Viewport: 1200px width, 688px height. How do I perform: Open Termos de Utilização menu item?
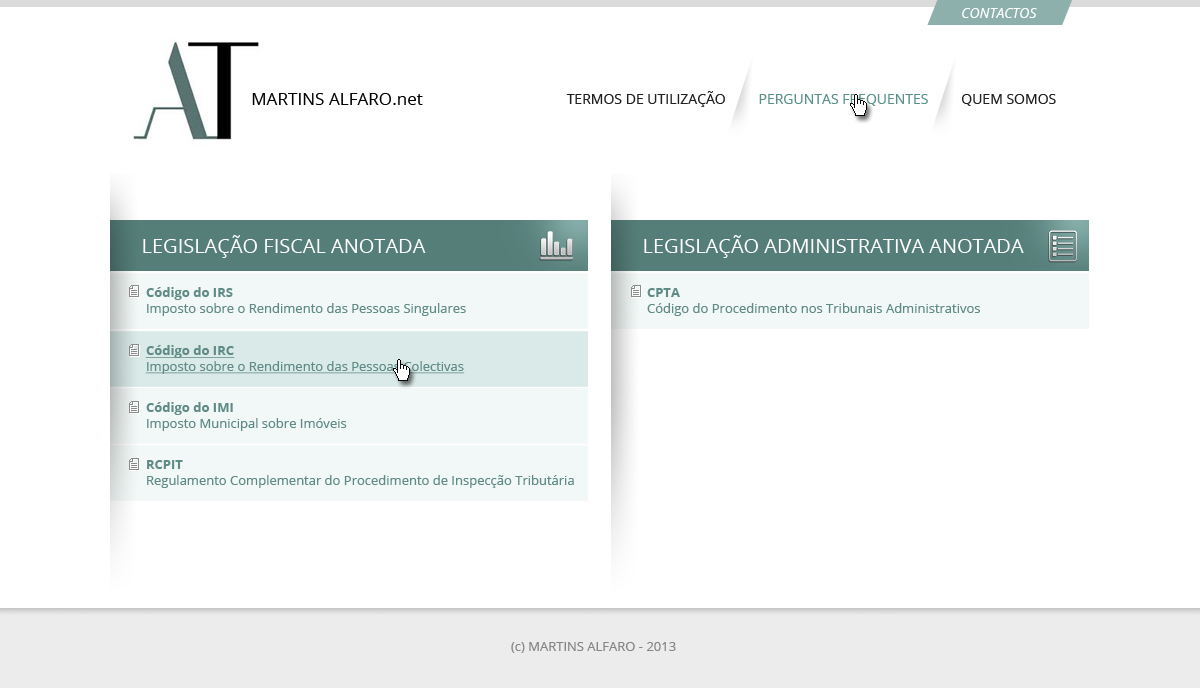tap(646, 99)
